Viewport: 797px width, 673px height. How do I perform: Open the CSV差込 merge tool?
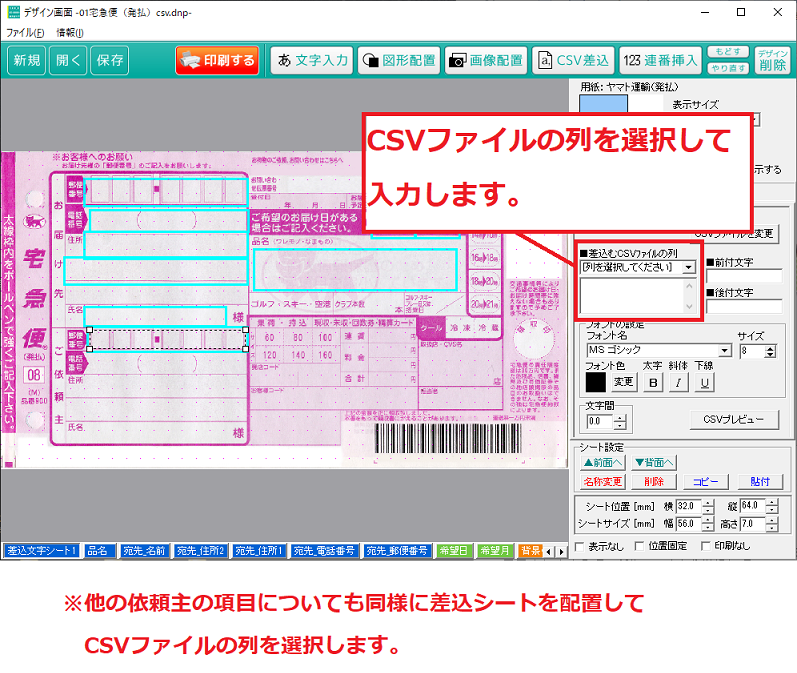point(573,60)
